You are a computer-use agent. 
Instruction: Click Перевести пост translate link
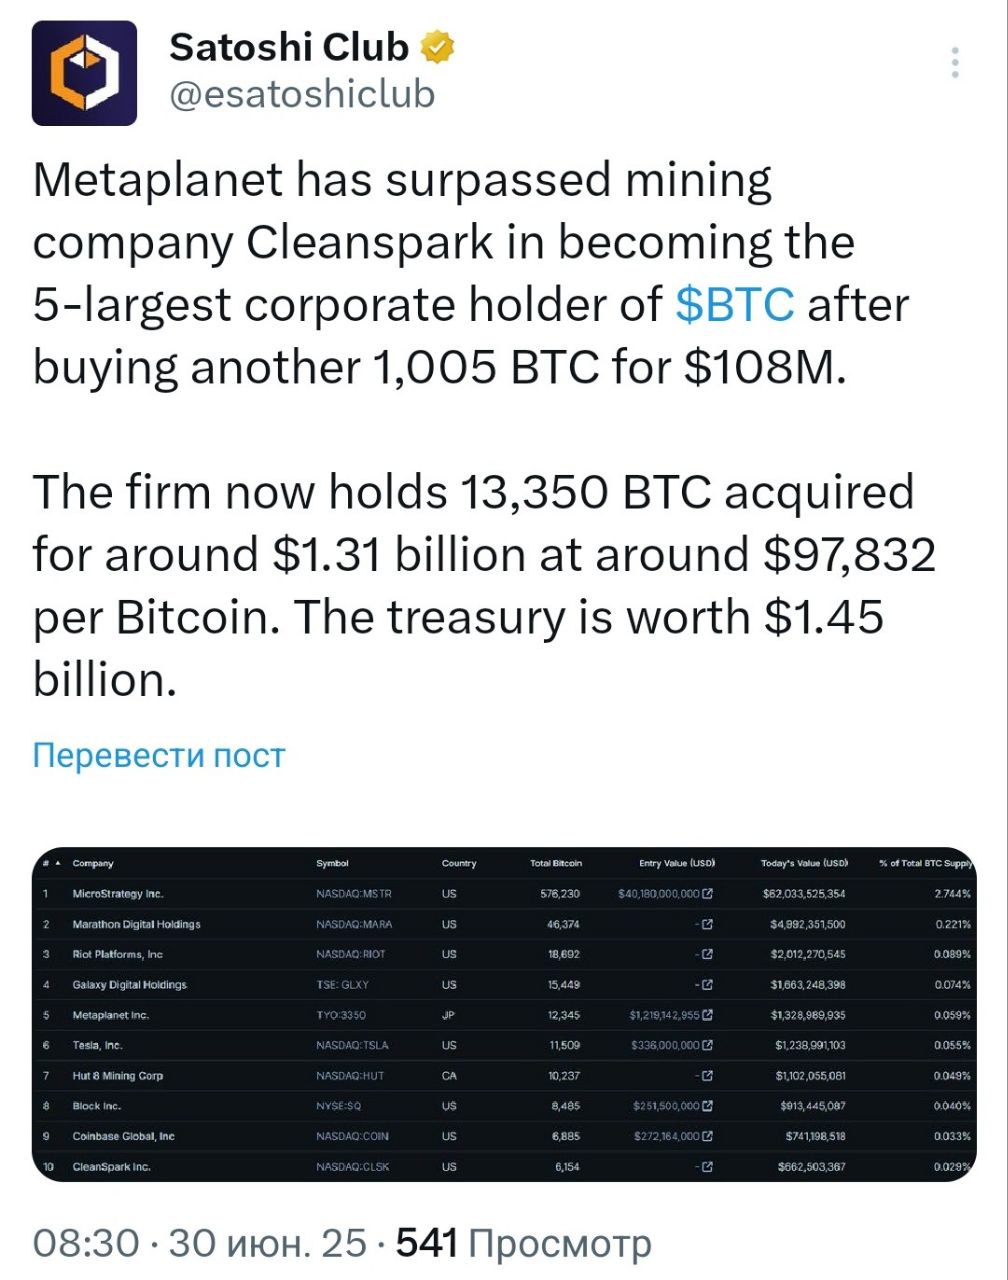point(159,755)
